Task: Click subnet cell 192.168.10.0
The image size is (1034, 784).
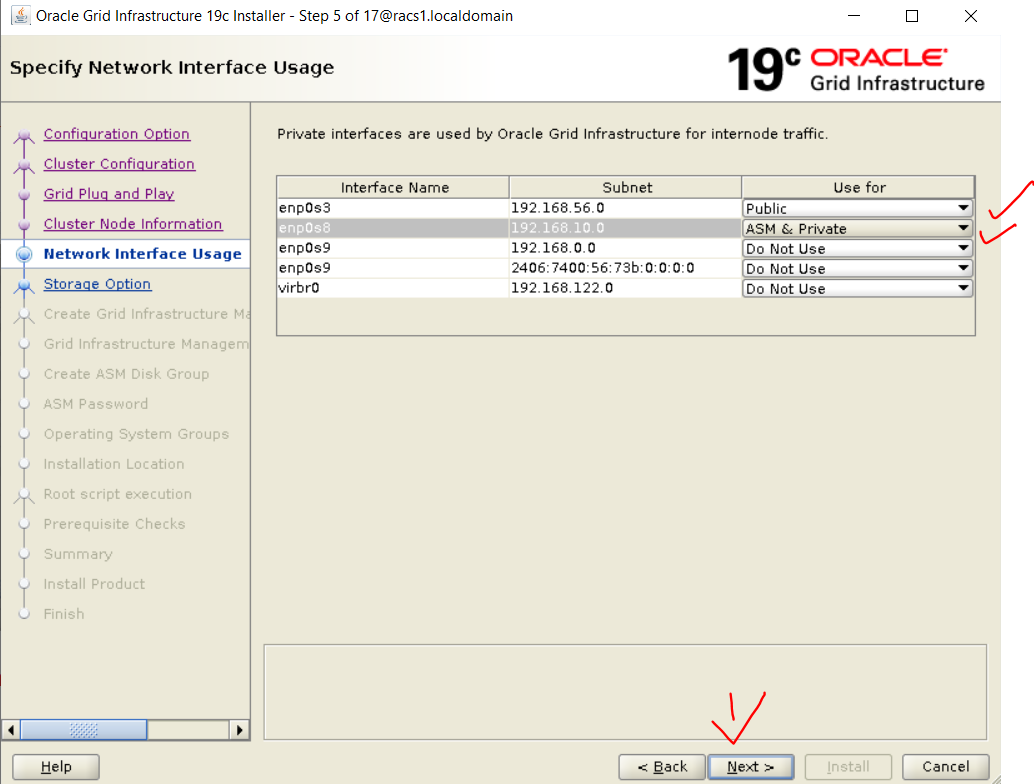Action: (625, 228)
